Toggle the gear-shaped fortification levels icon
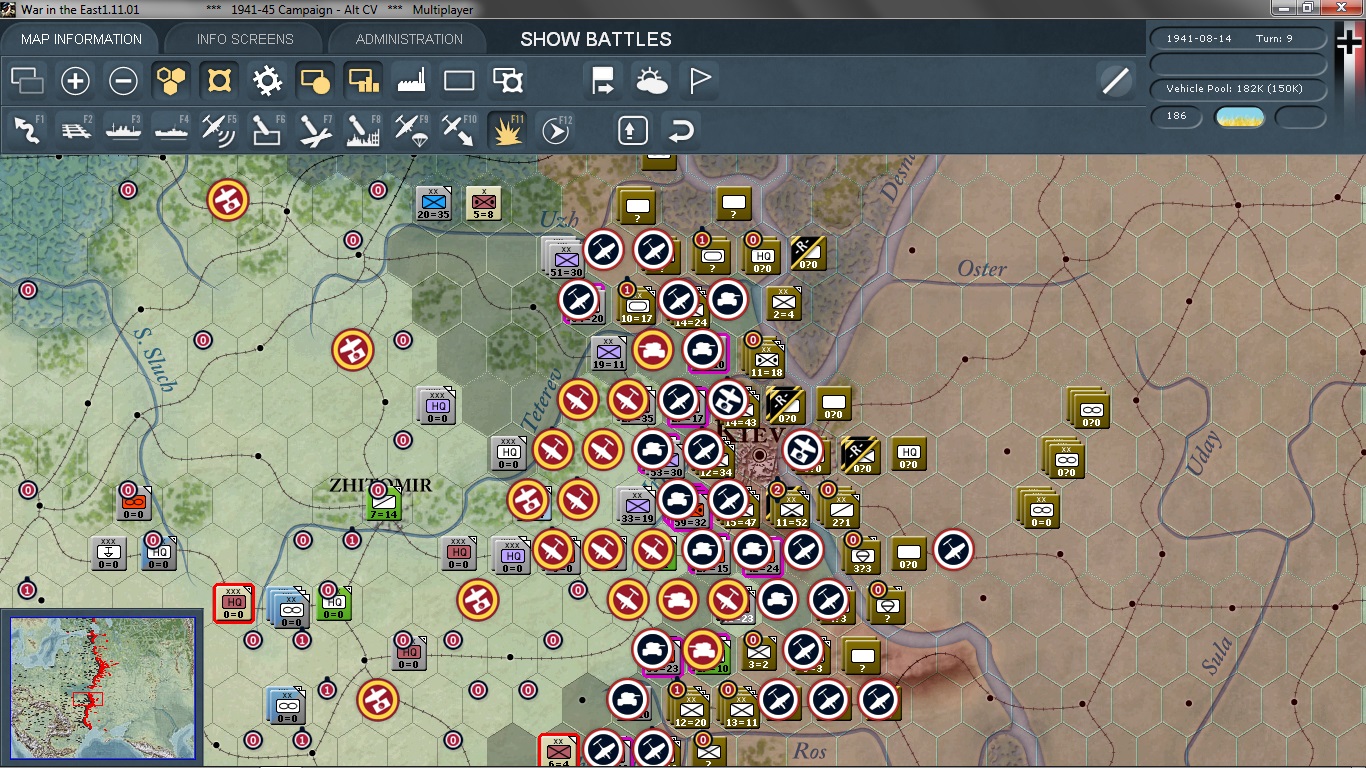Viewport: 1366px width, 768px height. [267, 81]
